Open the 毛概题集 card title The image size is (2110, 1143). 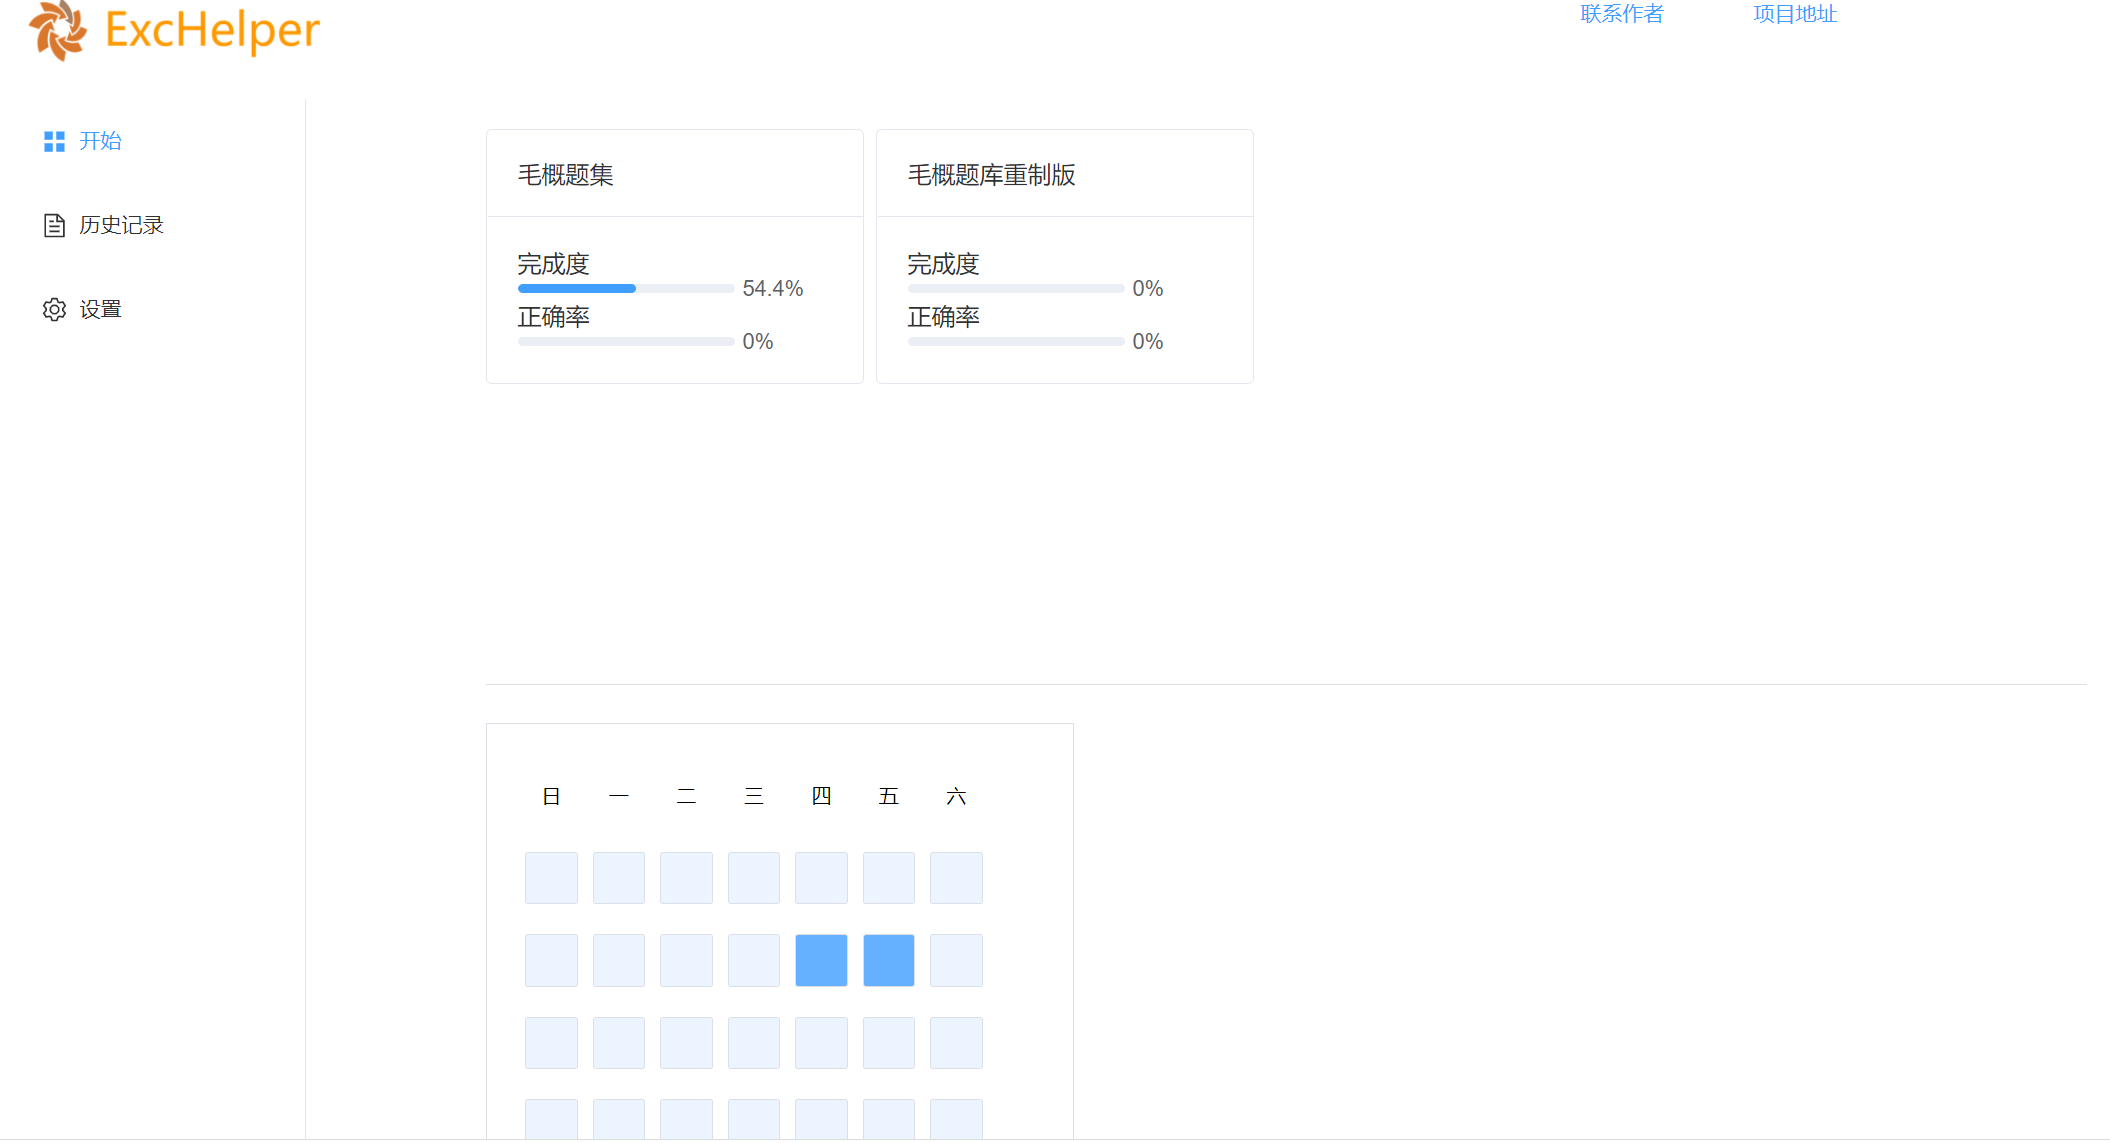[x=565, y=175]
